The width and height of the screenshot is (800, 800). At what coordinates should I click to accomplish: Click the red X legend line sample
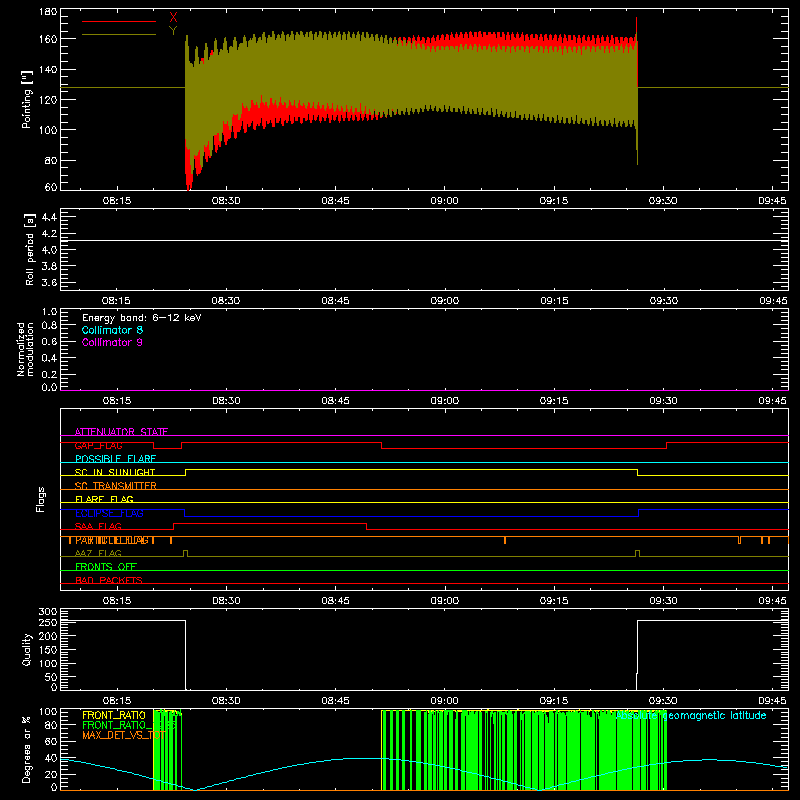119,21
